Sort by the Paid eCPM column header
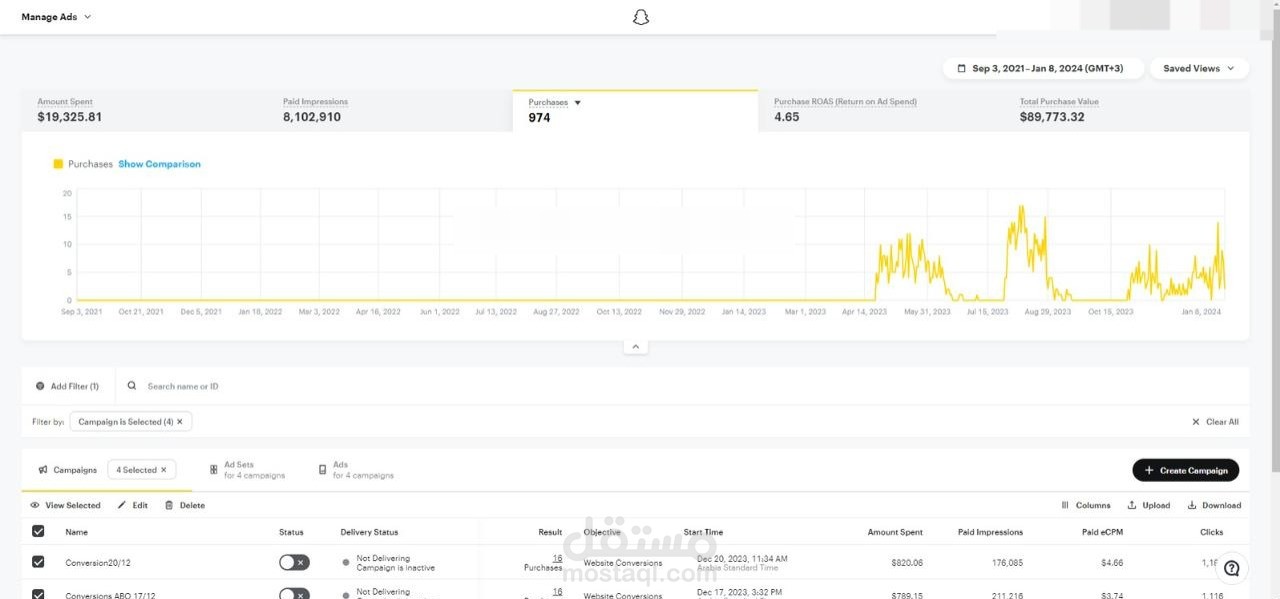This screenshot has width=1280, height=599. click(1104, 532)
